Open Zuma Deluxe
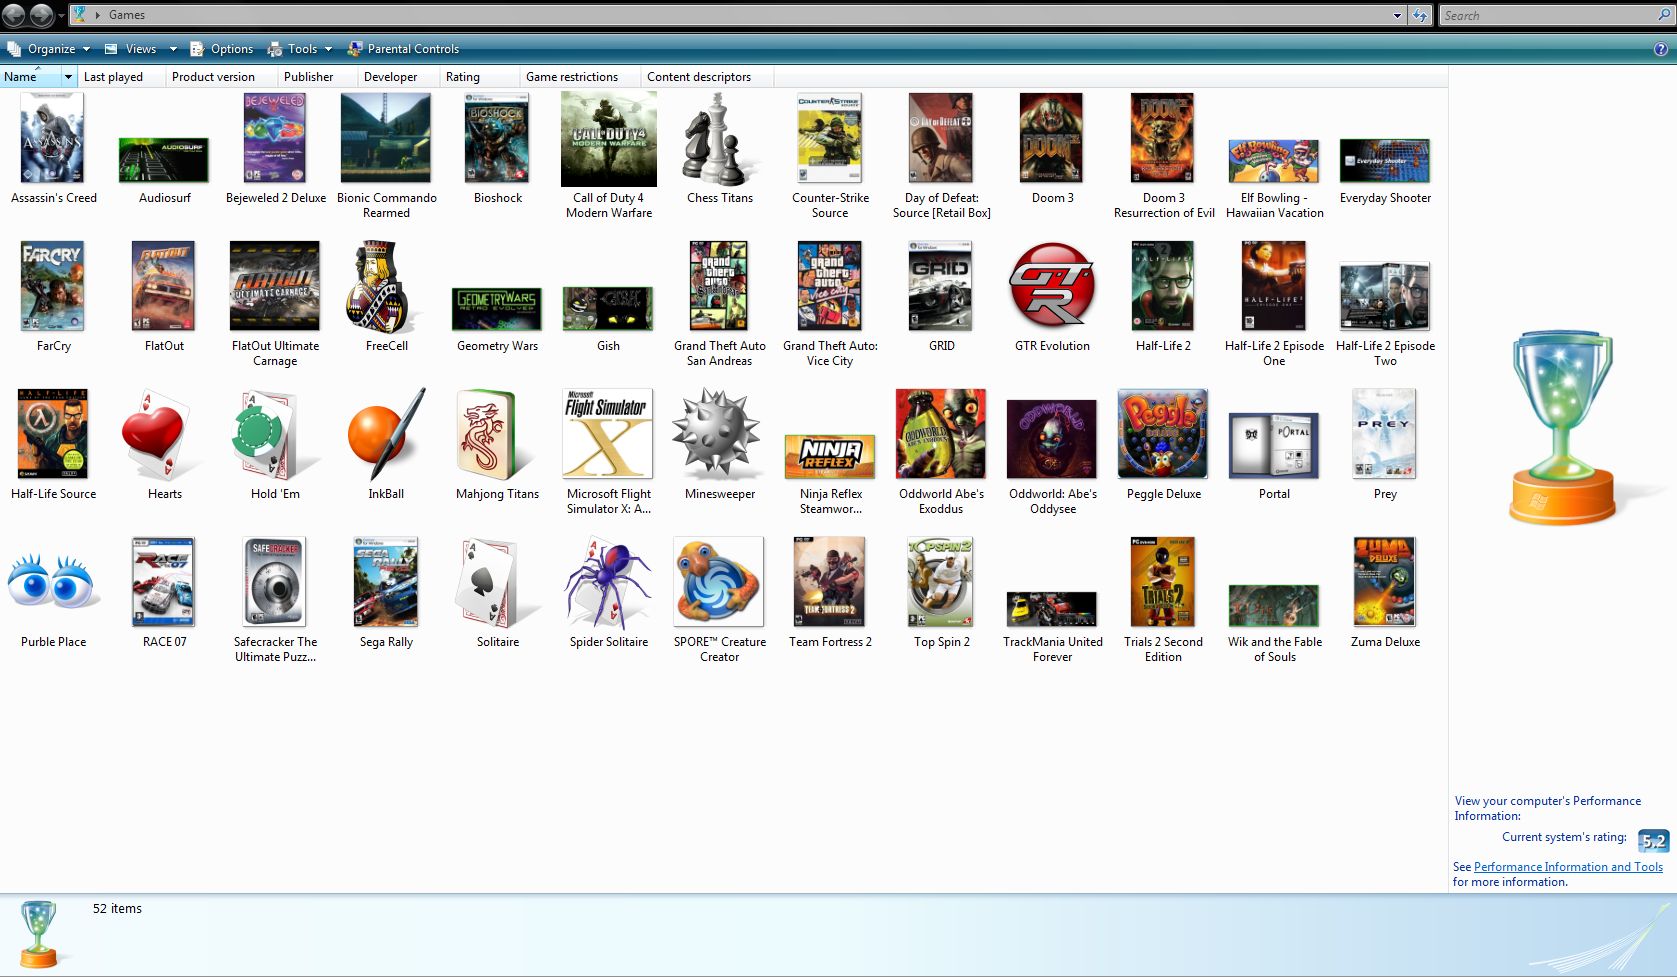This screenshot has width=1677, height=977. (x=1384, y=582)
